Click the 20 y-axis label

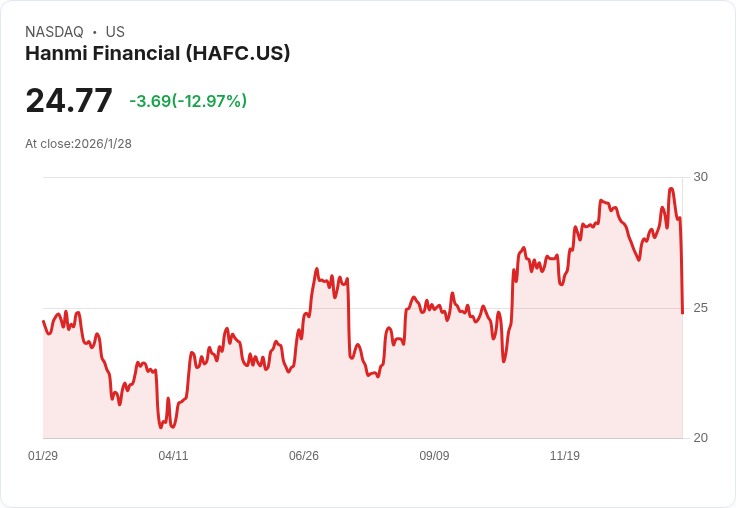click(x=700, y=438)
